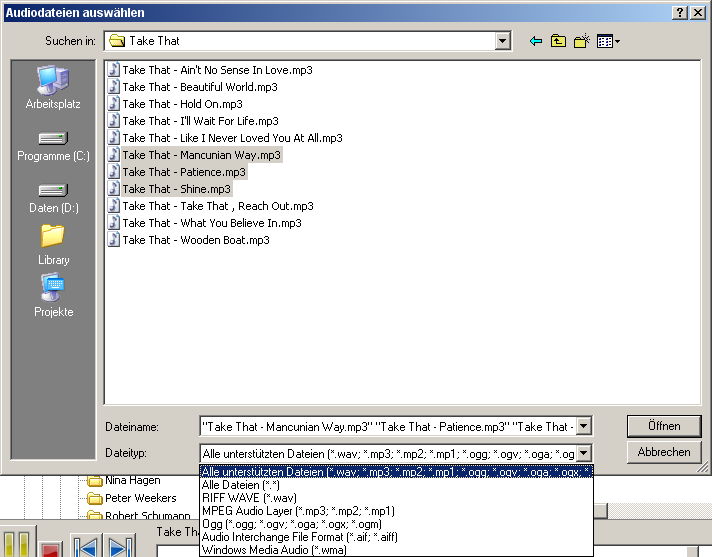The height and width of the screenshot is (557, 712).
Task: Click the help question mark button
Action: pyautogui.click(x=679, y=13)
